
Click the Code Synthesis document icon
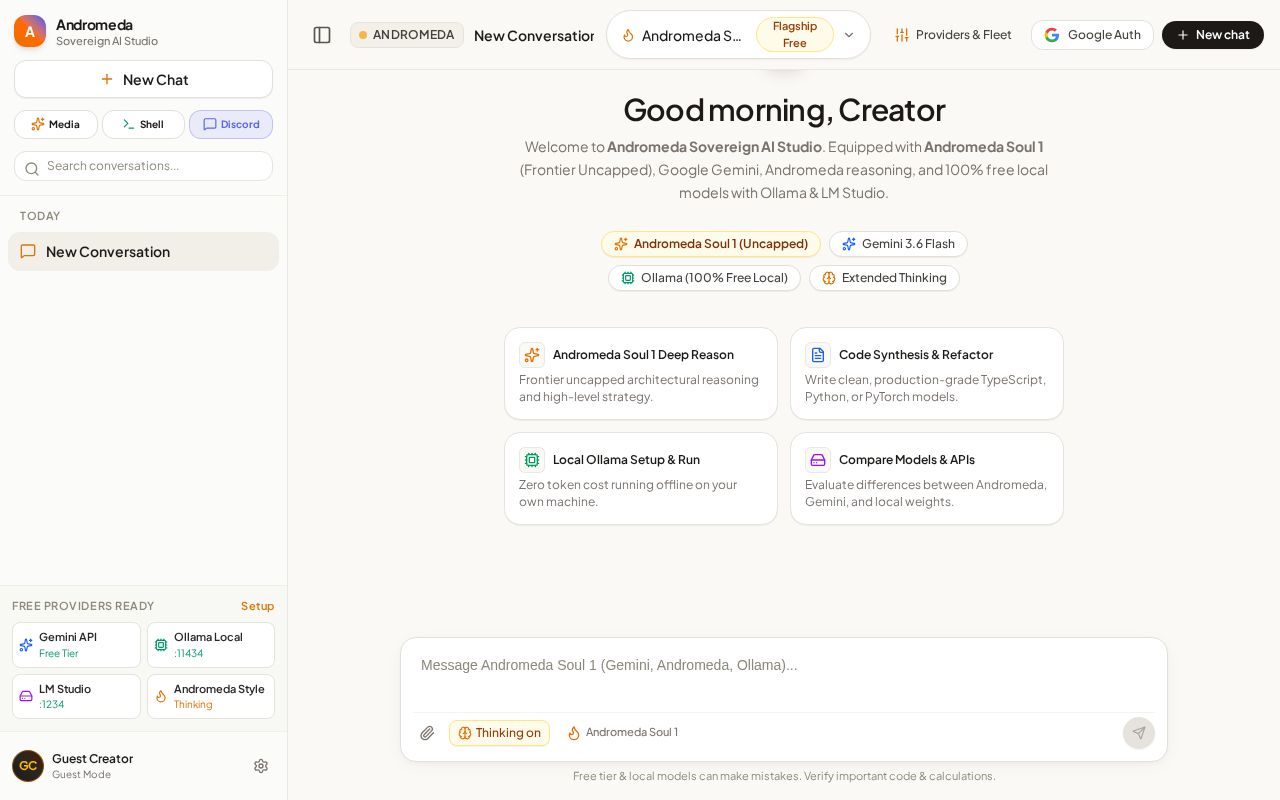click(818, 355)
